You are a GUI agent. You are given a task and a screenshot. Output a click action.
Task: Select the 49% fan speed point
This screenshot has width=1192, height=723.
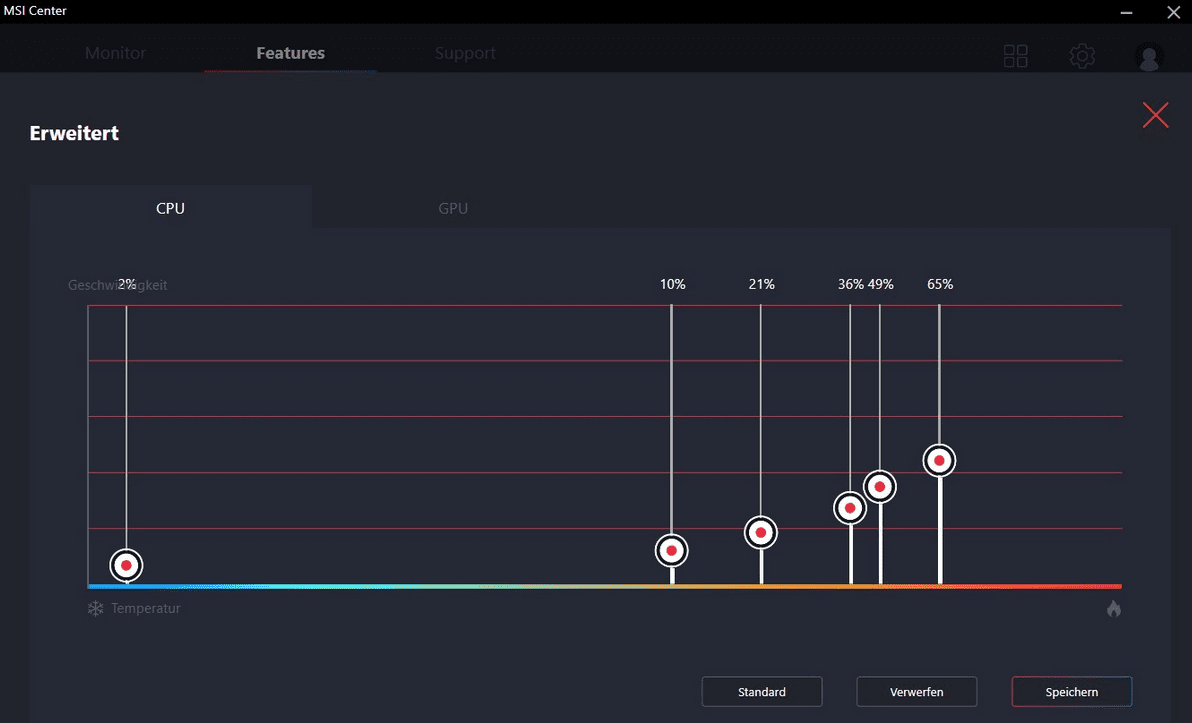tap(880, 487)
